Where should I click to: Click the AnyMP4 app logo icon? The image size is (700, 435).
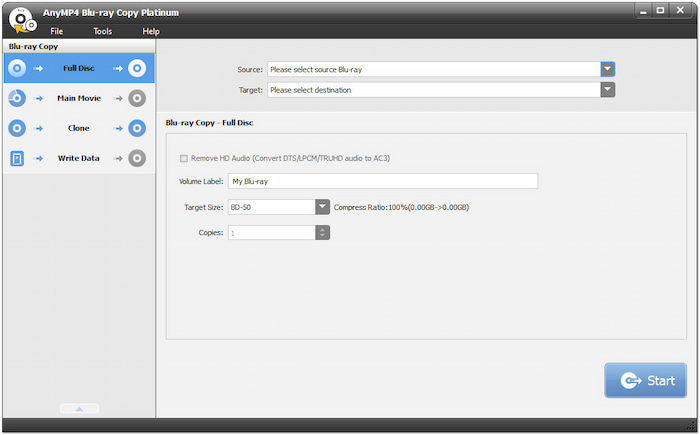[x=18, y=18]
